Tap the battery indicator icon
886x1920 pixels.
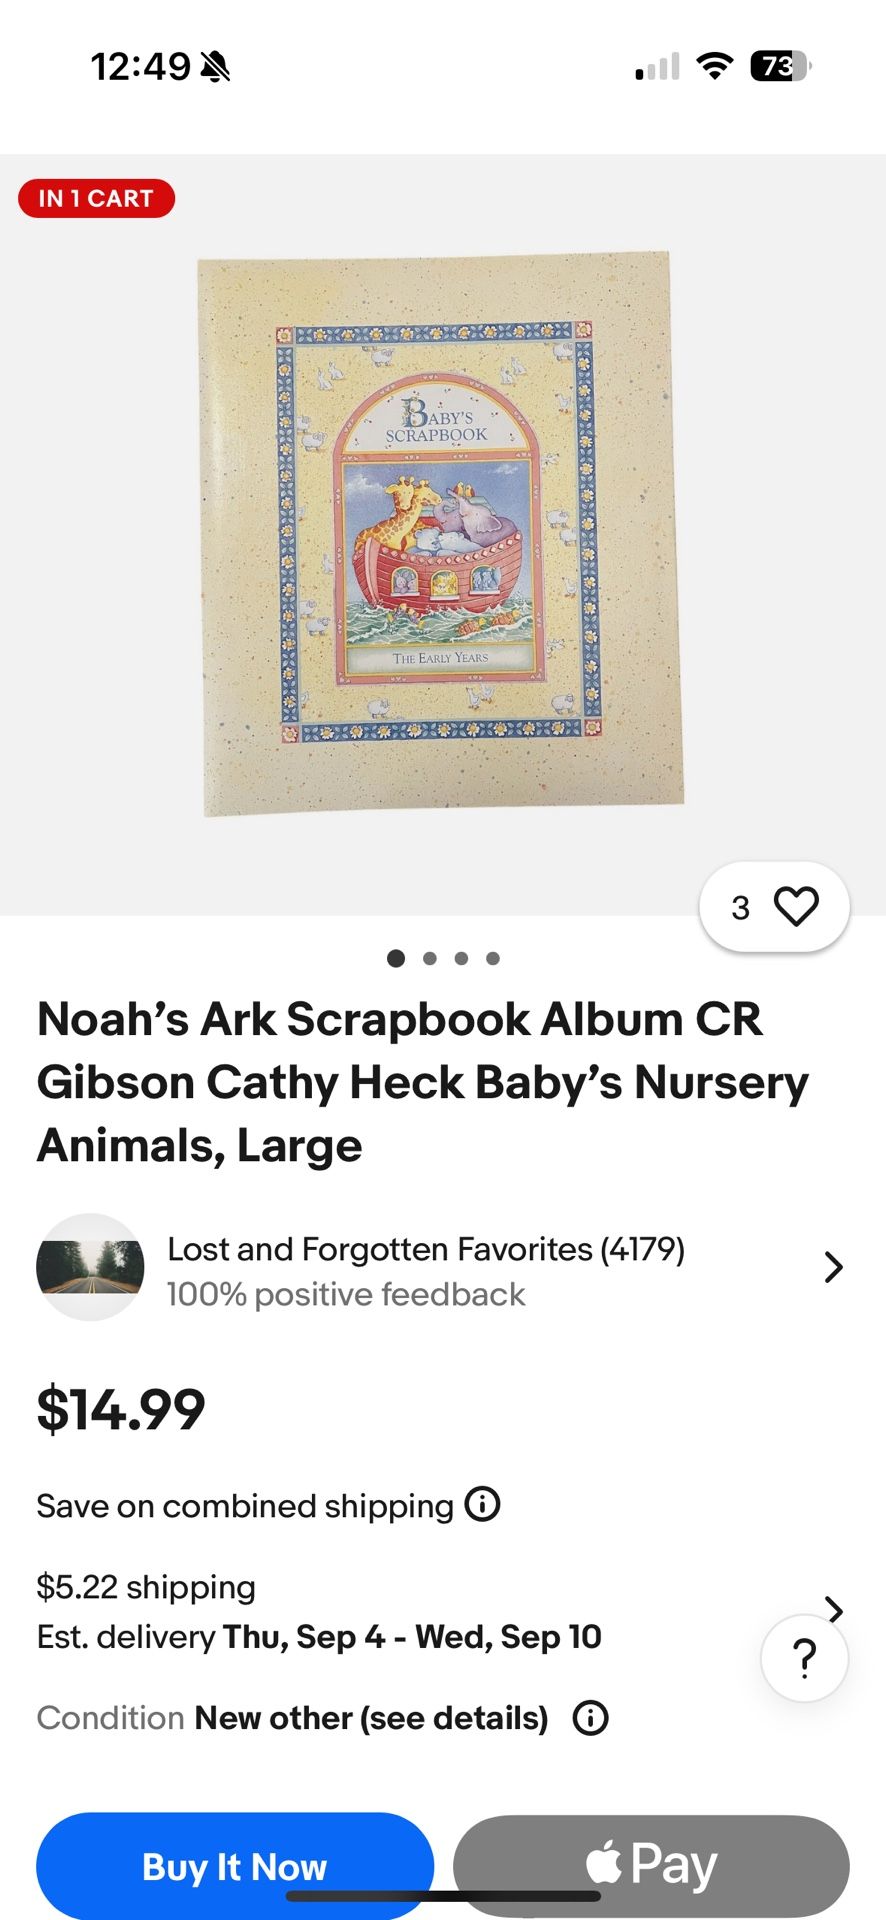[780, 67]
